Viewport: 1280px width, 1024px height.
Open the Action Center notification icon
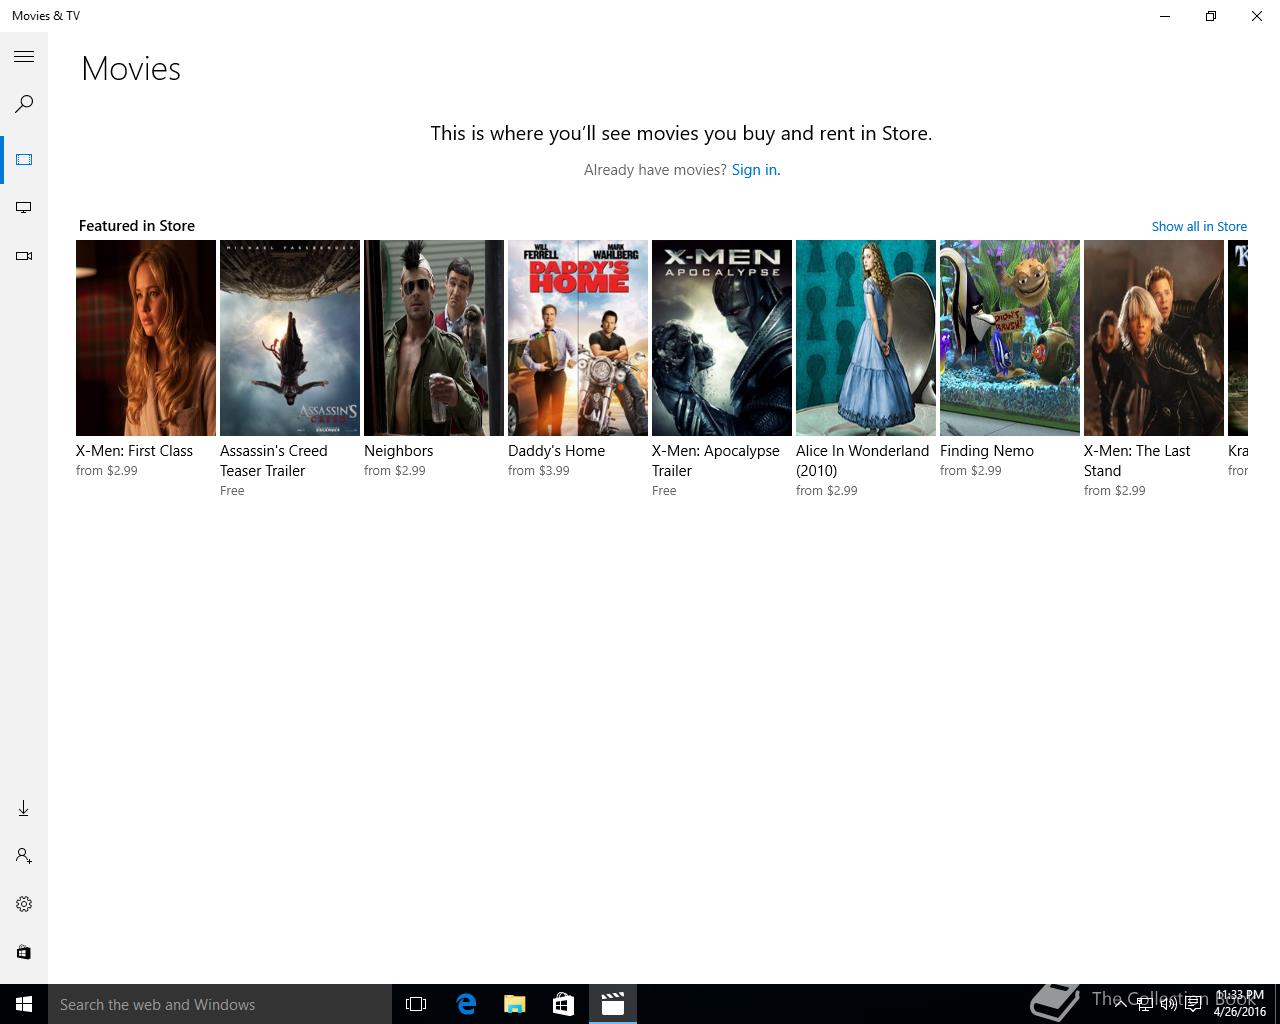(1193, 1004)
